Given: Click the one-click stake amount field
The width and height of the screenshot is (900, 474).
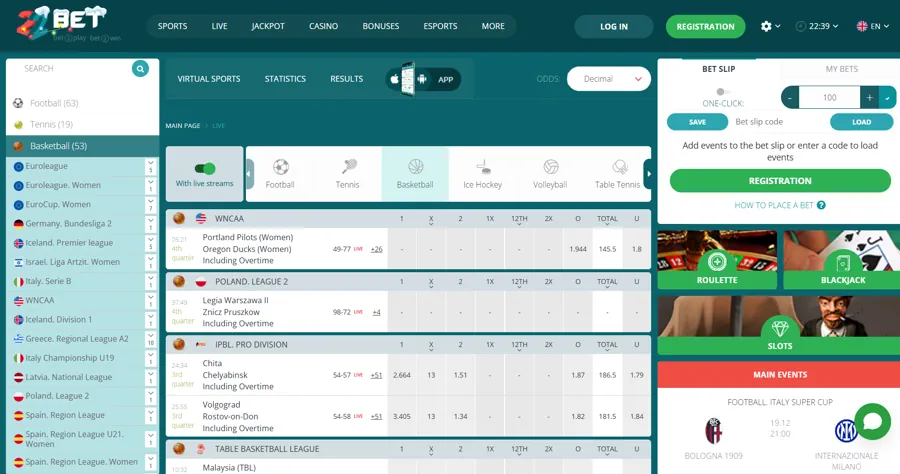Looking at the screenshot, I should point(829,98).
